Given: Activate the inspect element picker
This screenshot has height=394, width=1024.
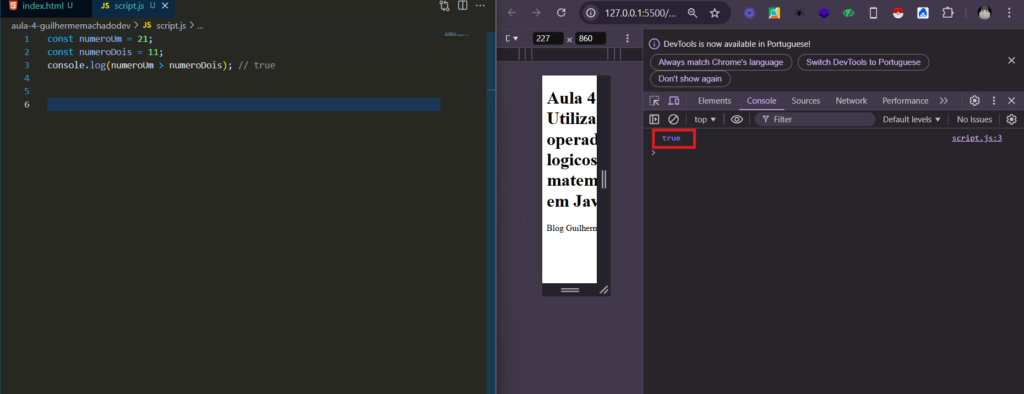Looking at the screenshot, I should (x=654, y=101).
